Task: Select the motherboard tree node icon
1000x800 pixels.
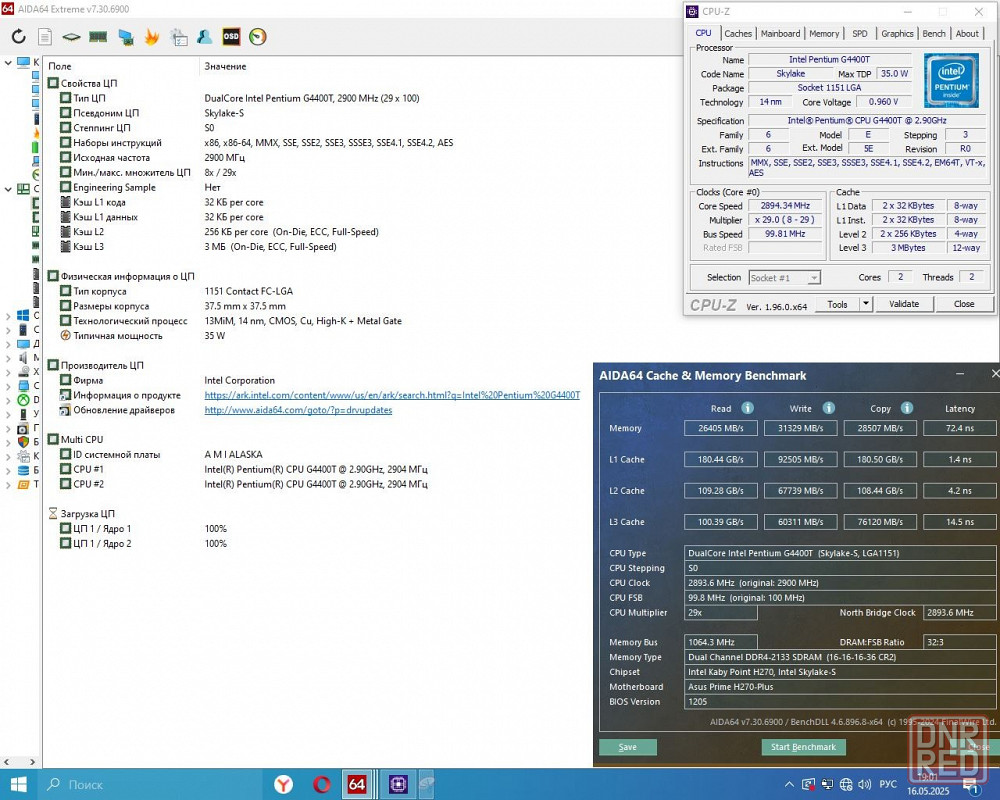Action: point(23,189)
